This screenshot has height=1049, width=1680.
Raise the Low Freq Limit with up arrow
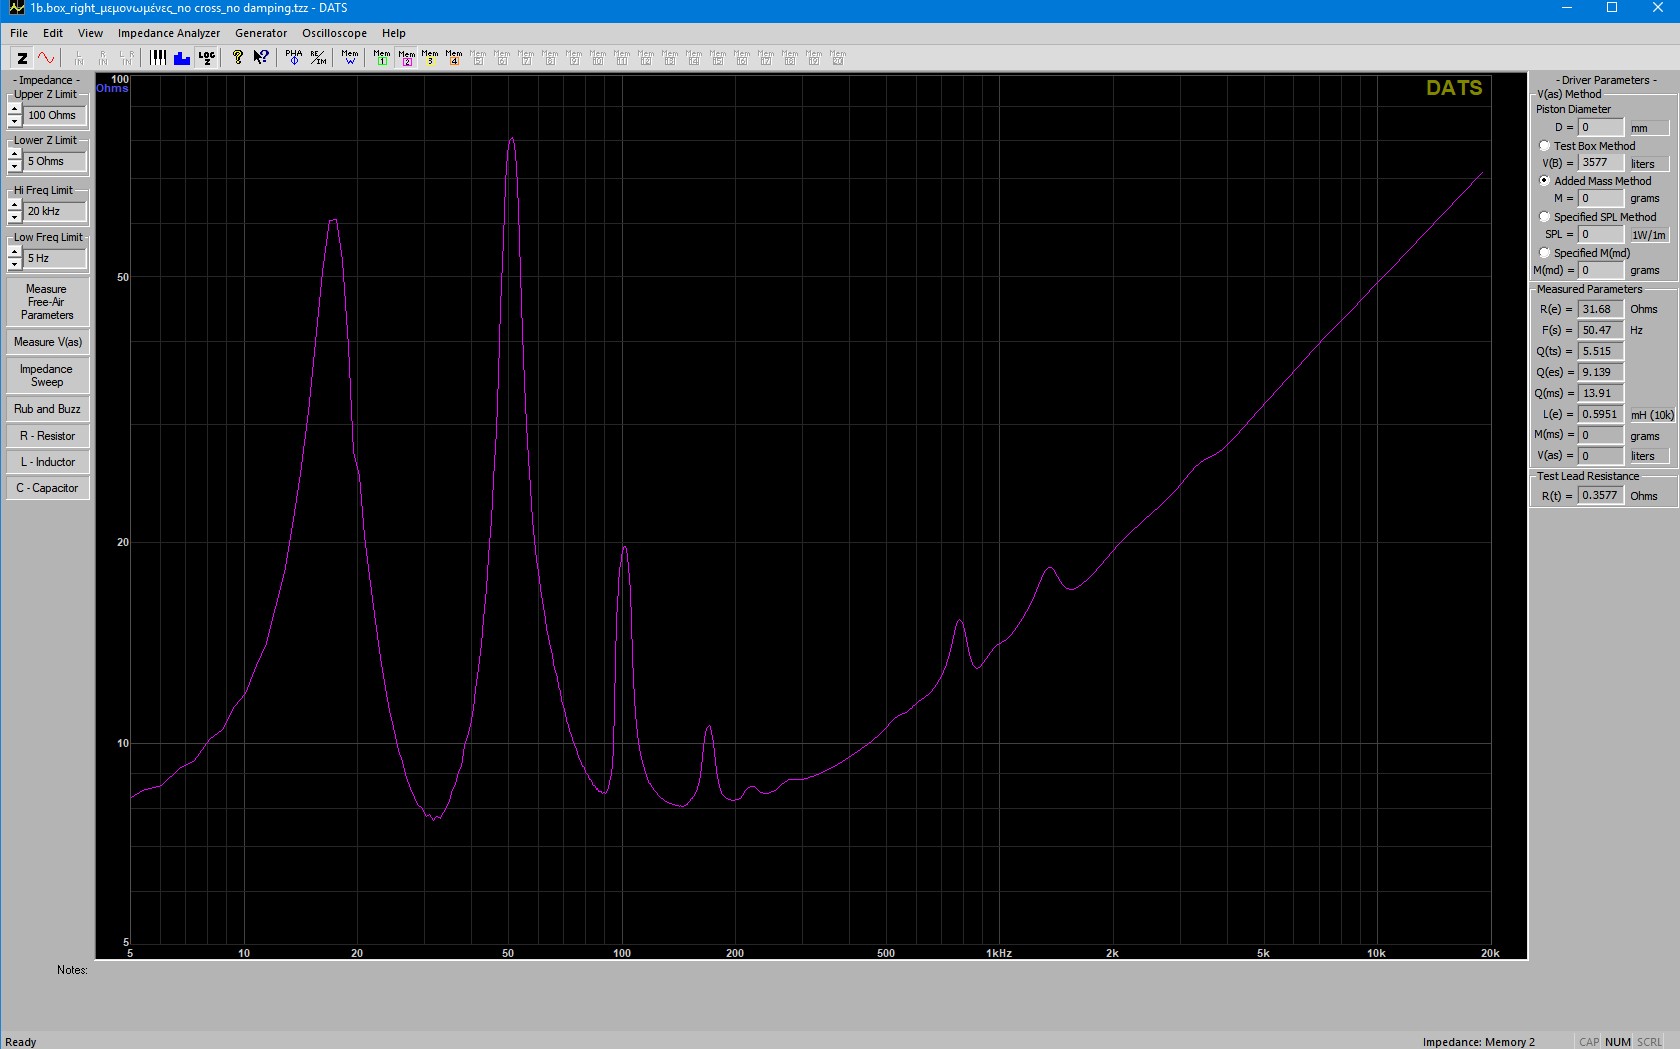click(x=15, y=252)
